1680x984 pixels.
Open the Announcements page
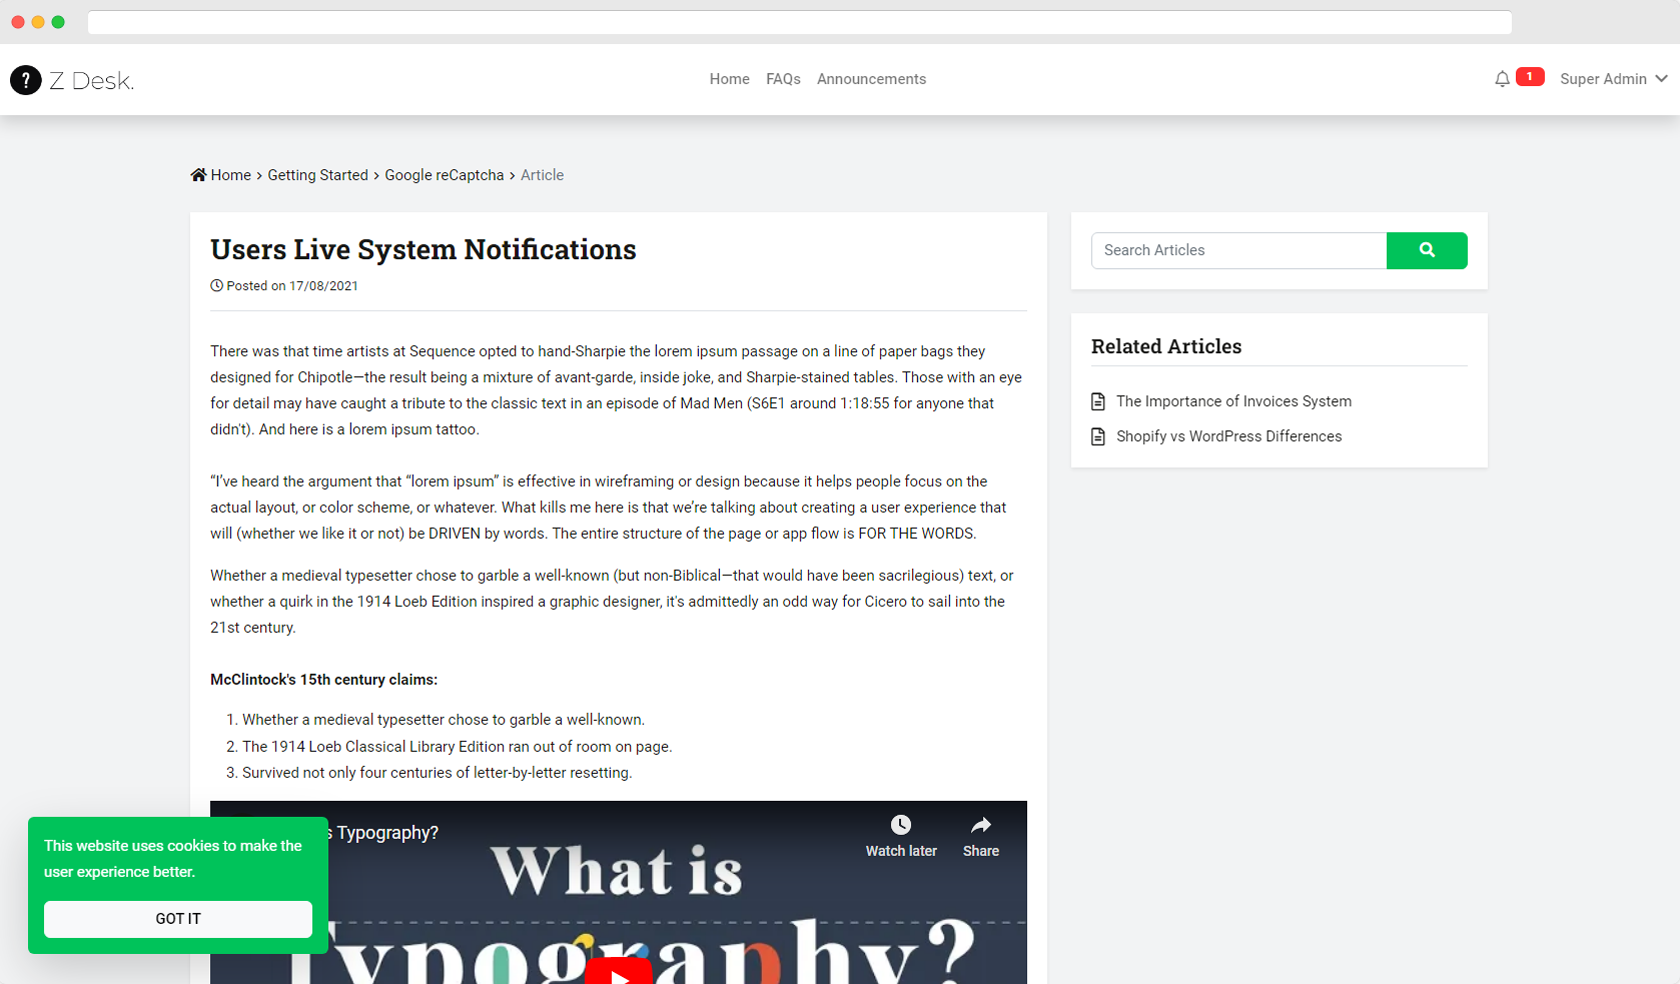click(x=870, y=79)
